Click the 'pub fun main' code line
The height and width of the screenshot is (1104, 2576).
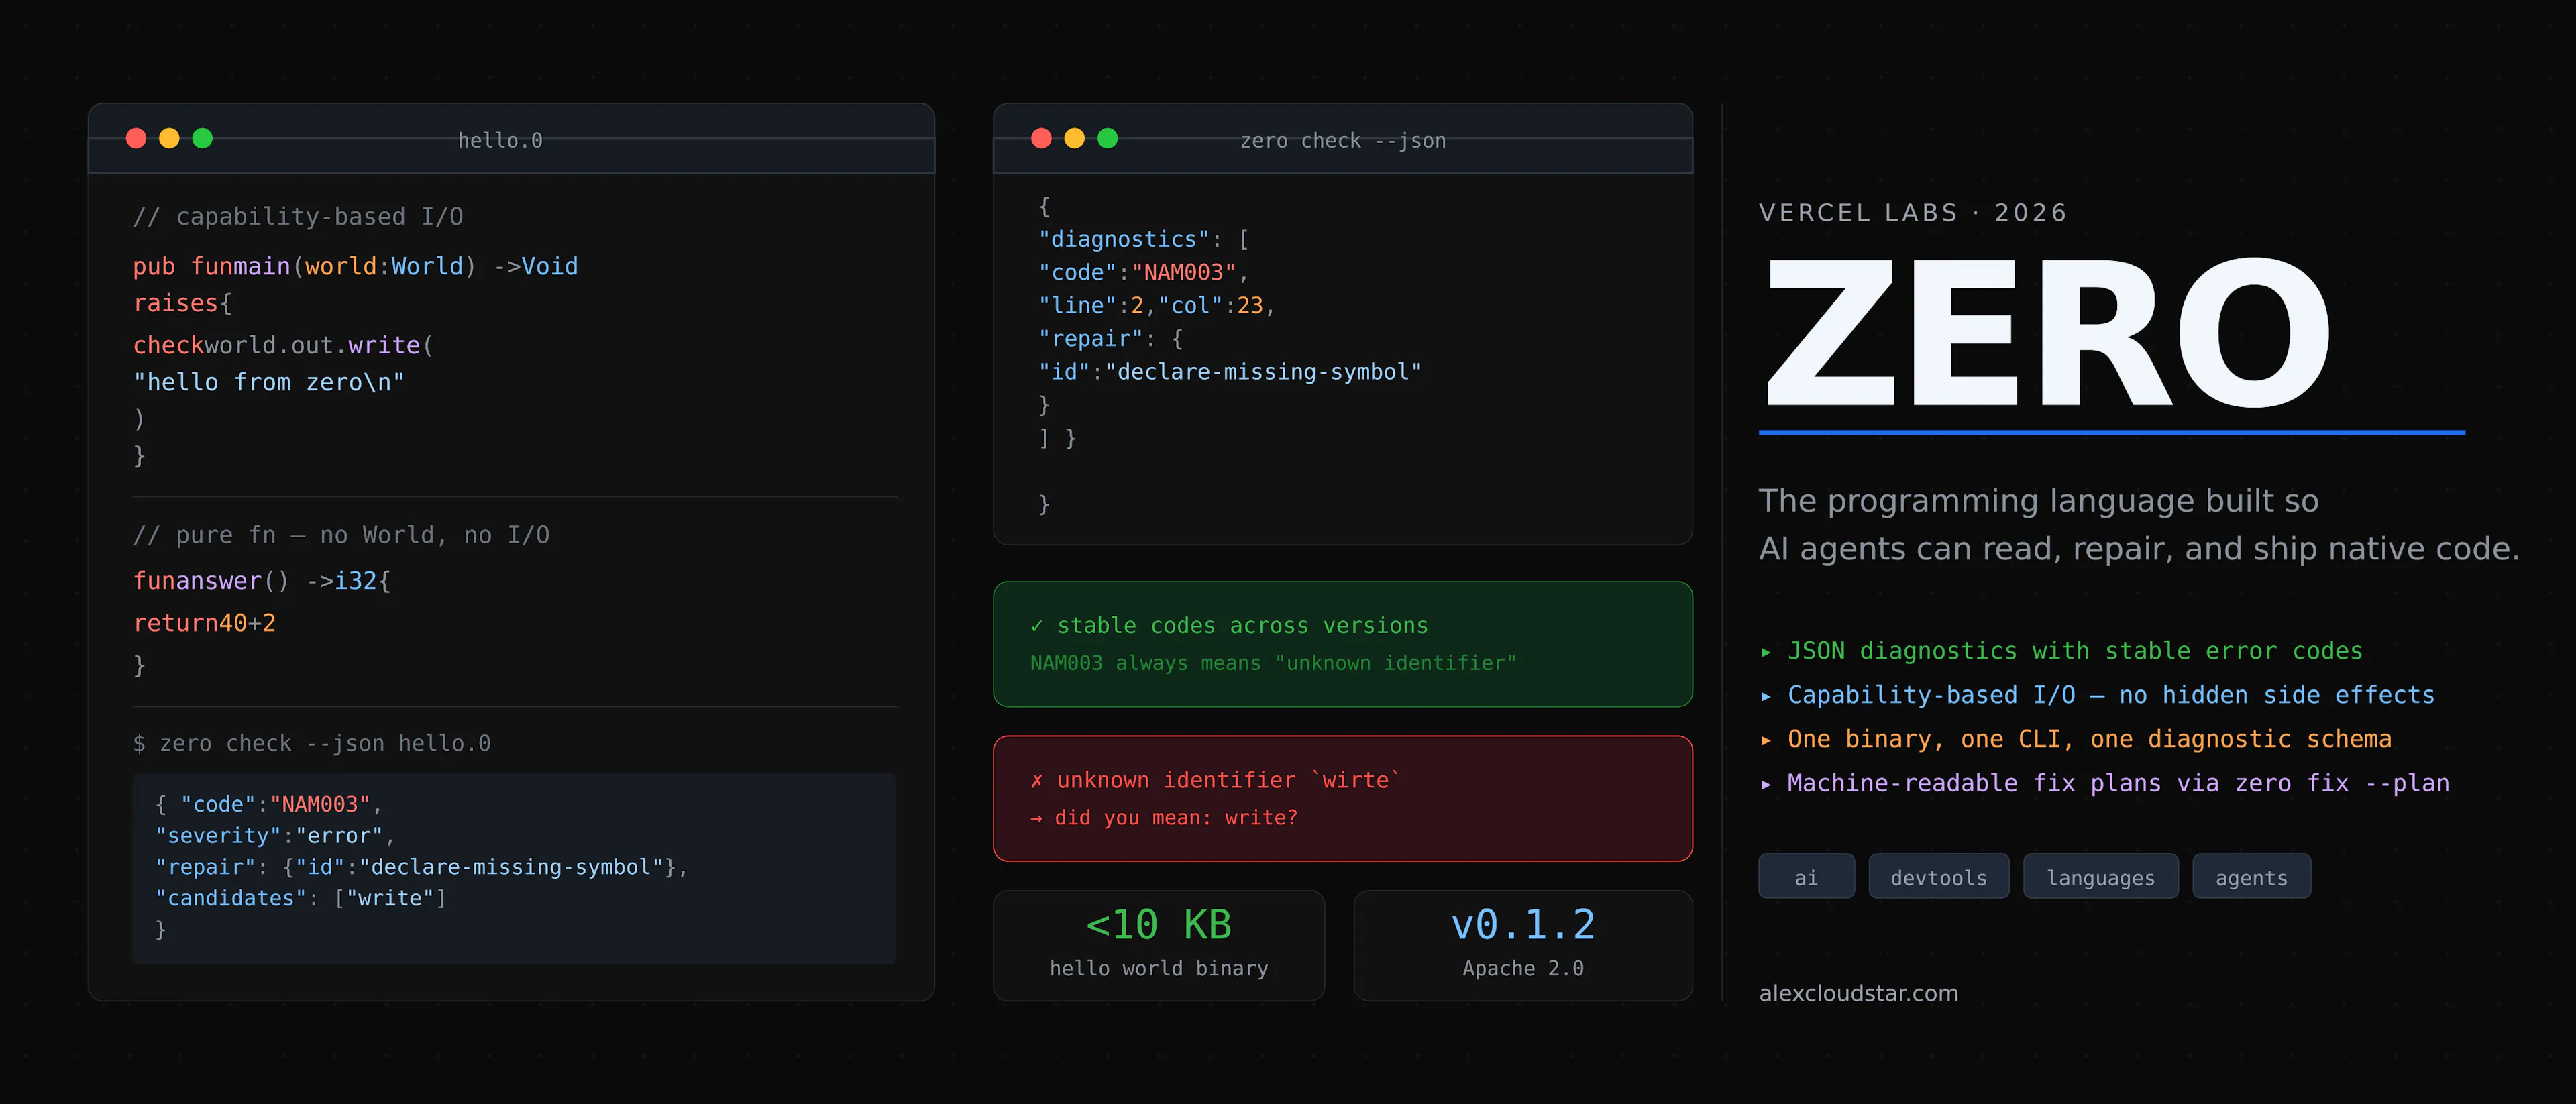click(x=355, y=266)
